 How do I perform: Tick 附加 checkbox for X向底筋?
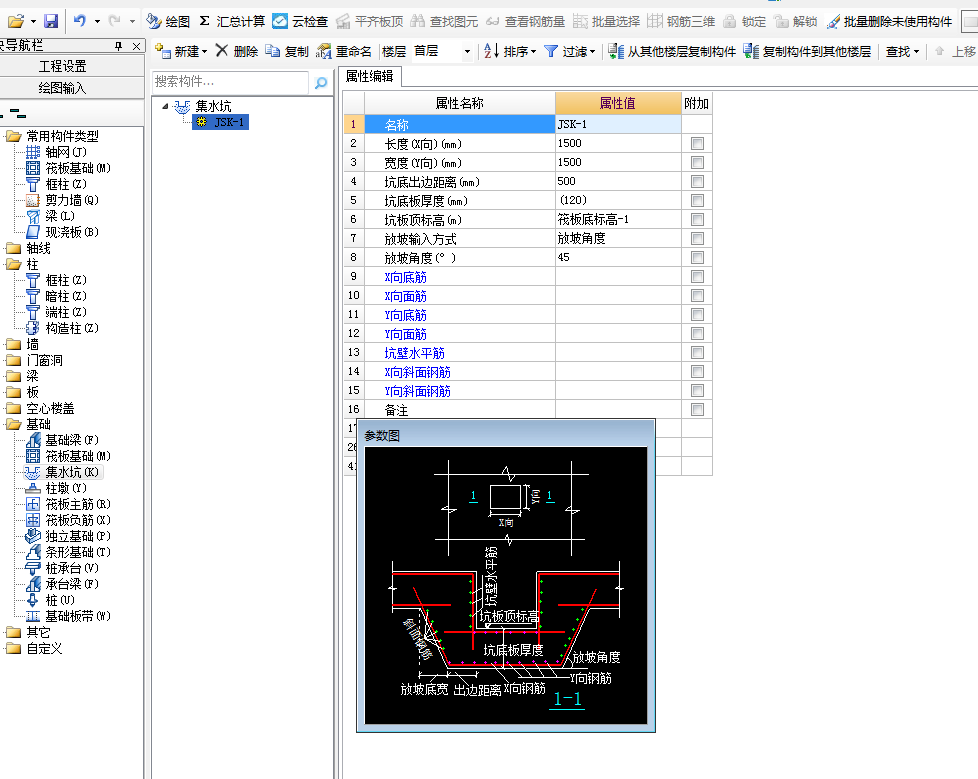coord(697,276)
